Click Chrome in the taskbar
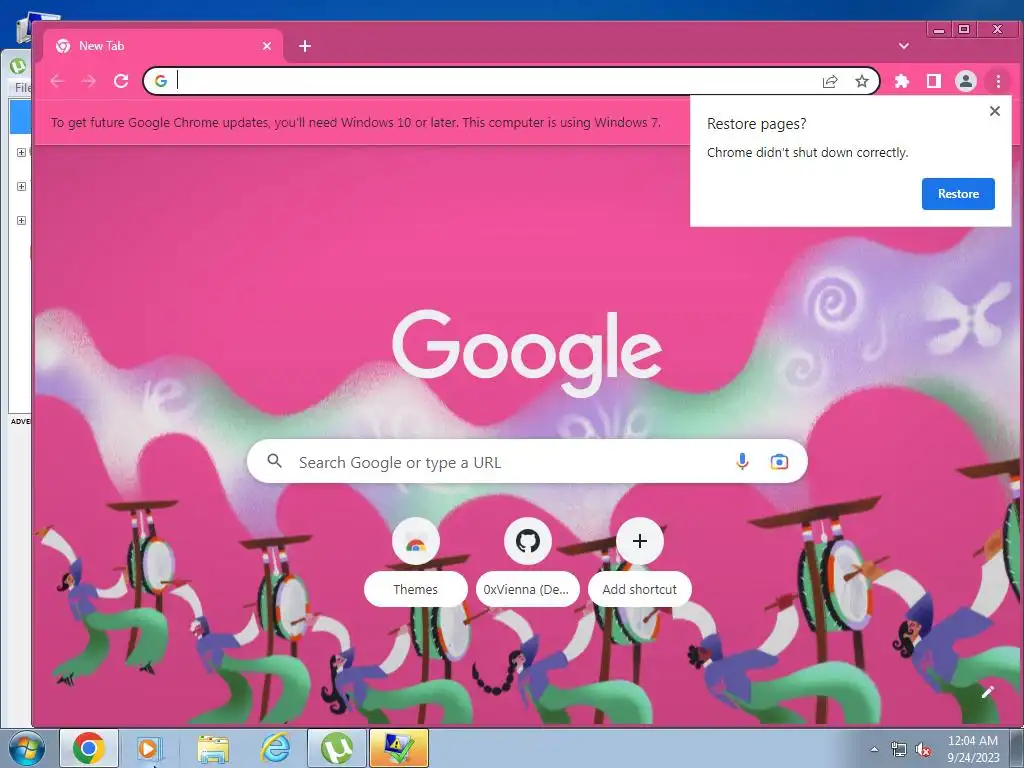The width and height of the screenshot is (1024, 768). [89, 748]
